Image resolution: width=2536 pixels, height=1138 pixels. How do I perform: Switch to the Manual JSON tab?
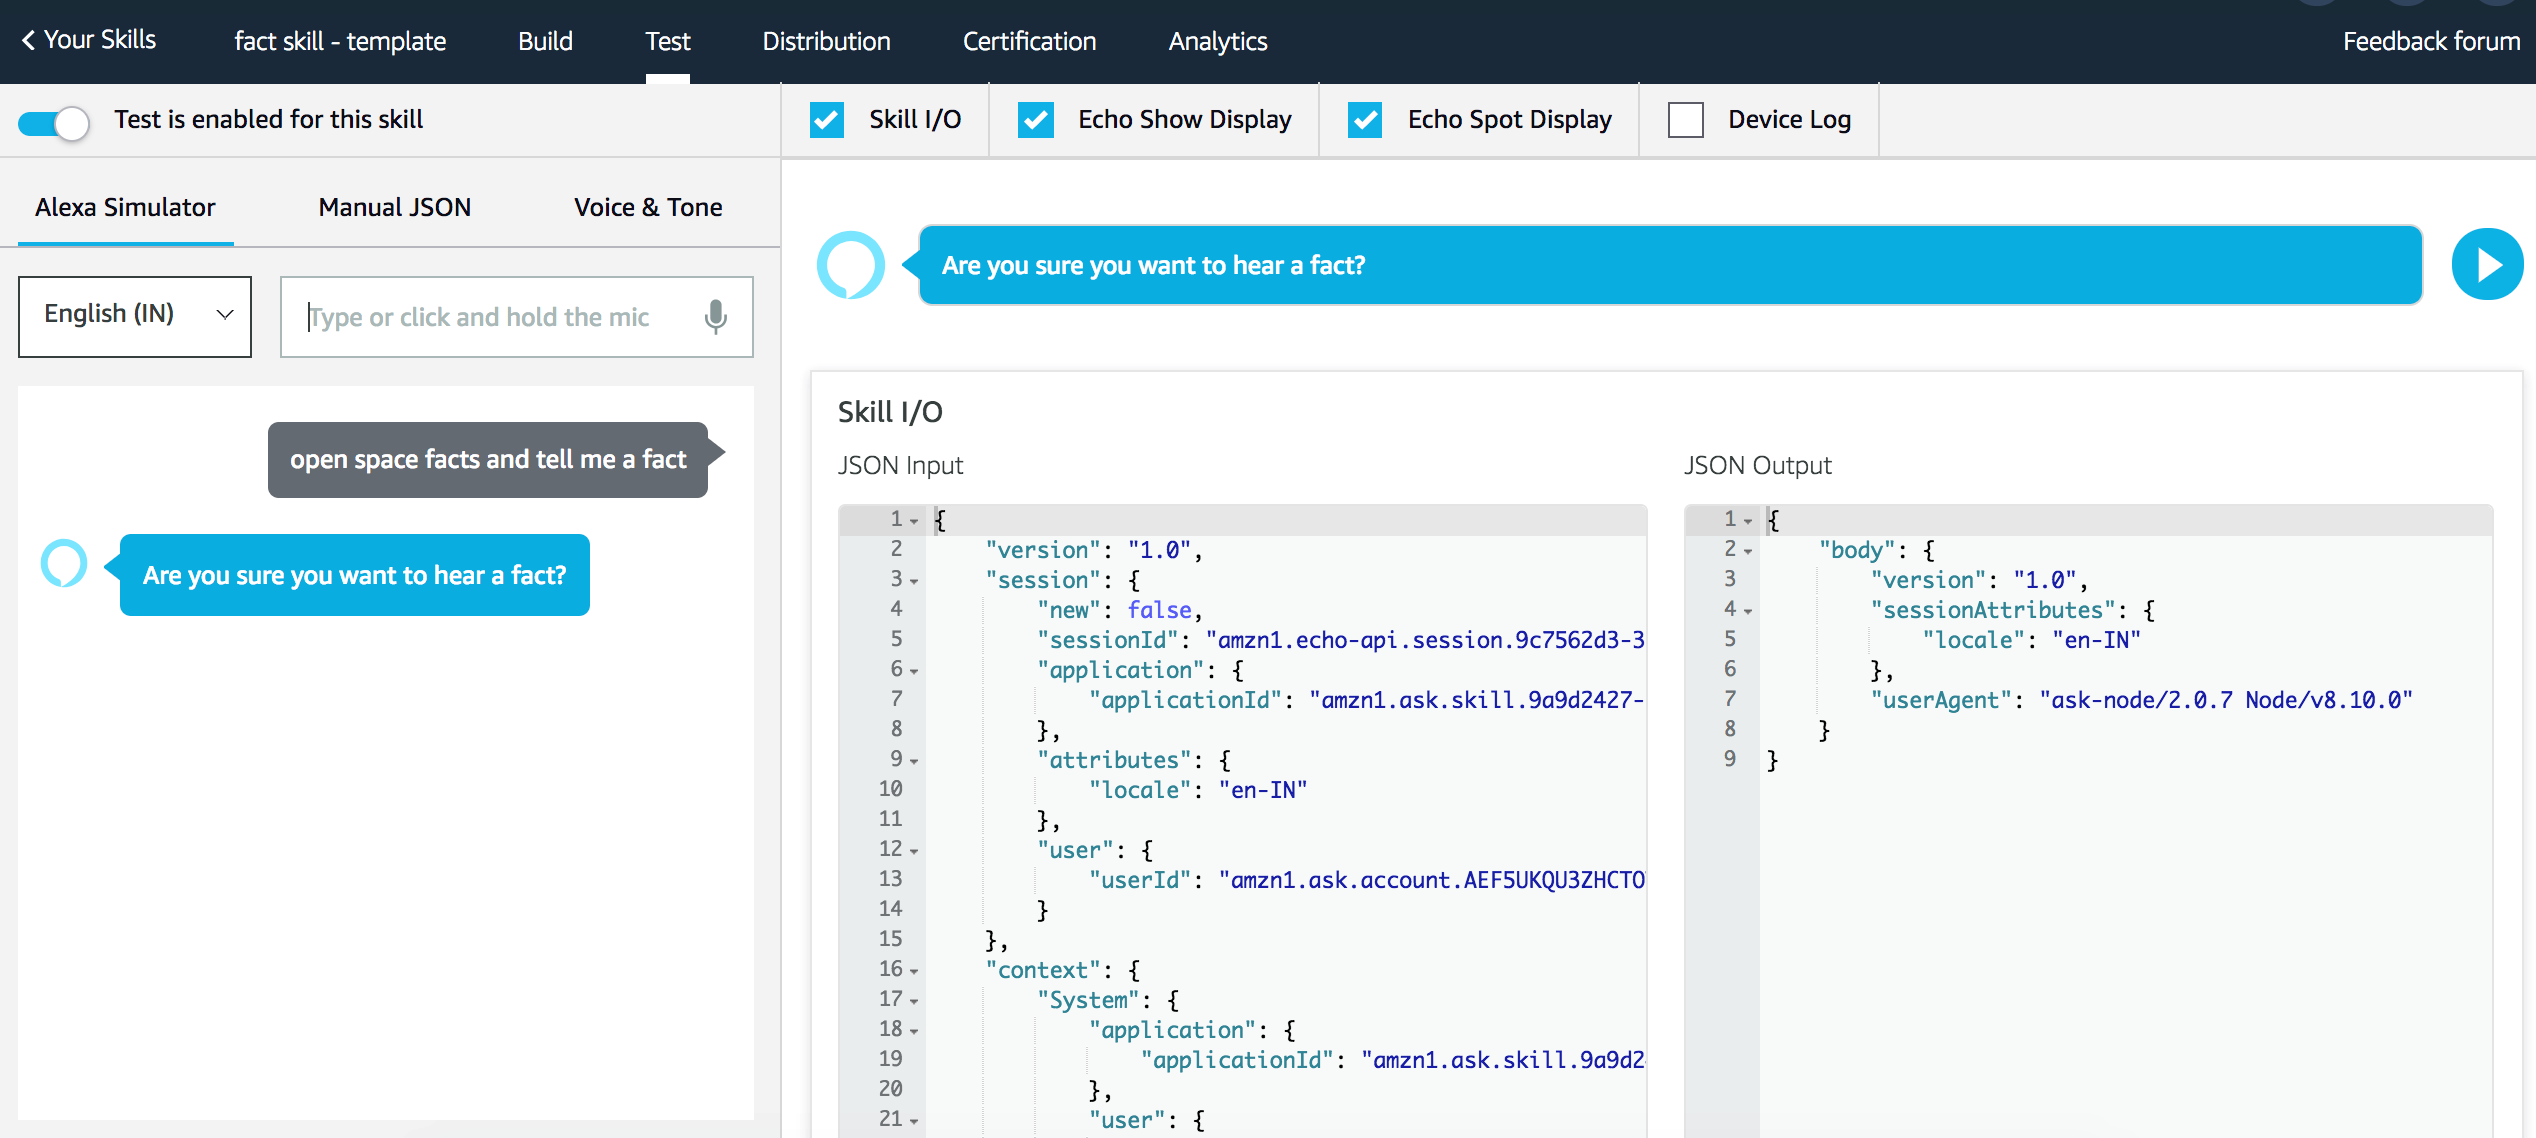pyautogui.click(x=394, y=207)
